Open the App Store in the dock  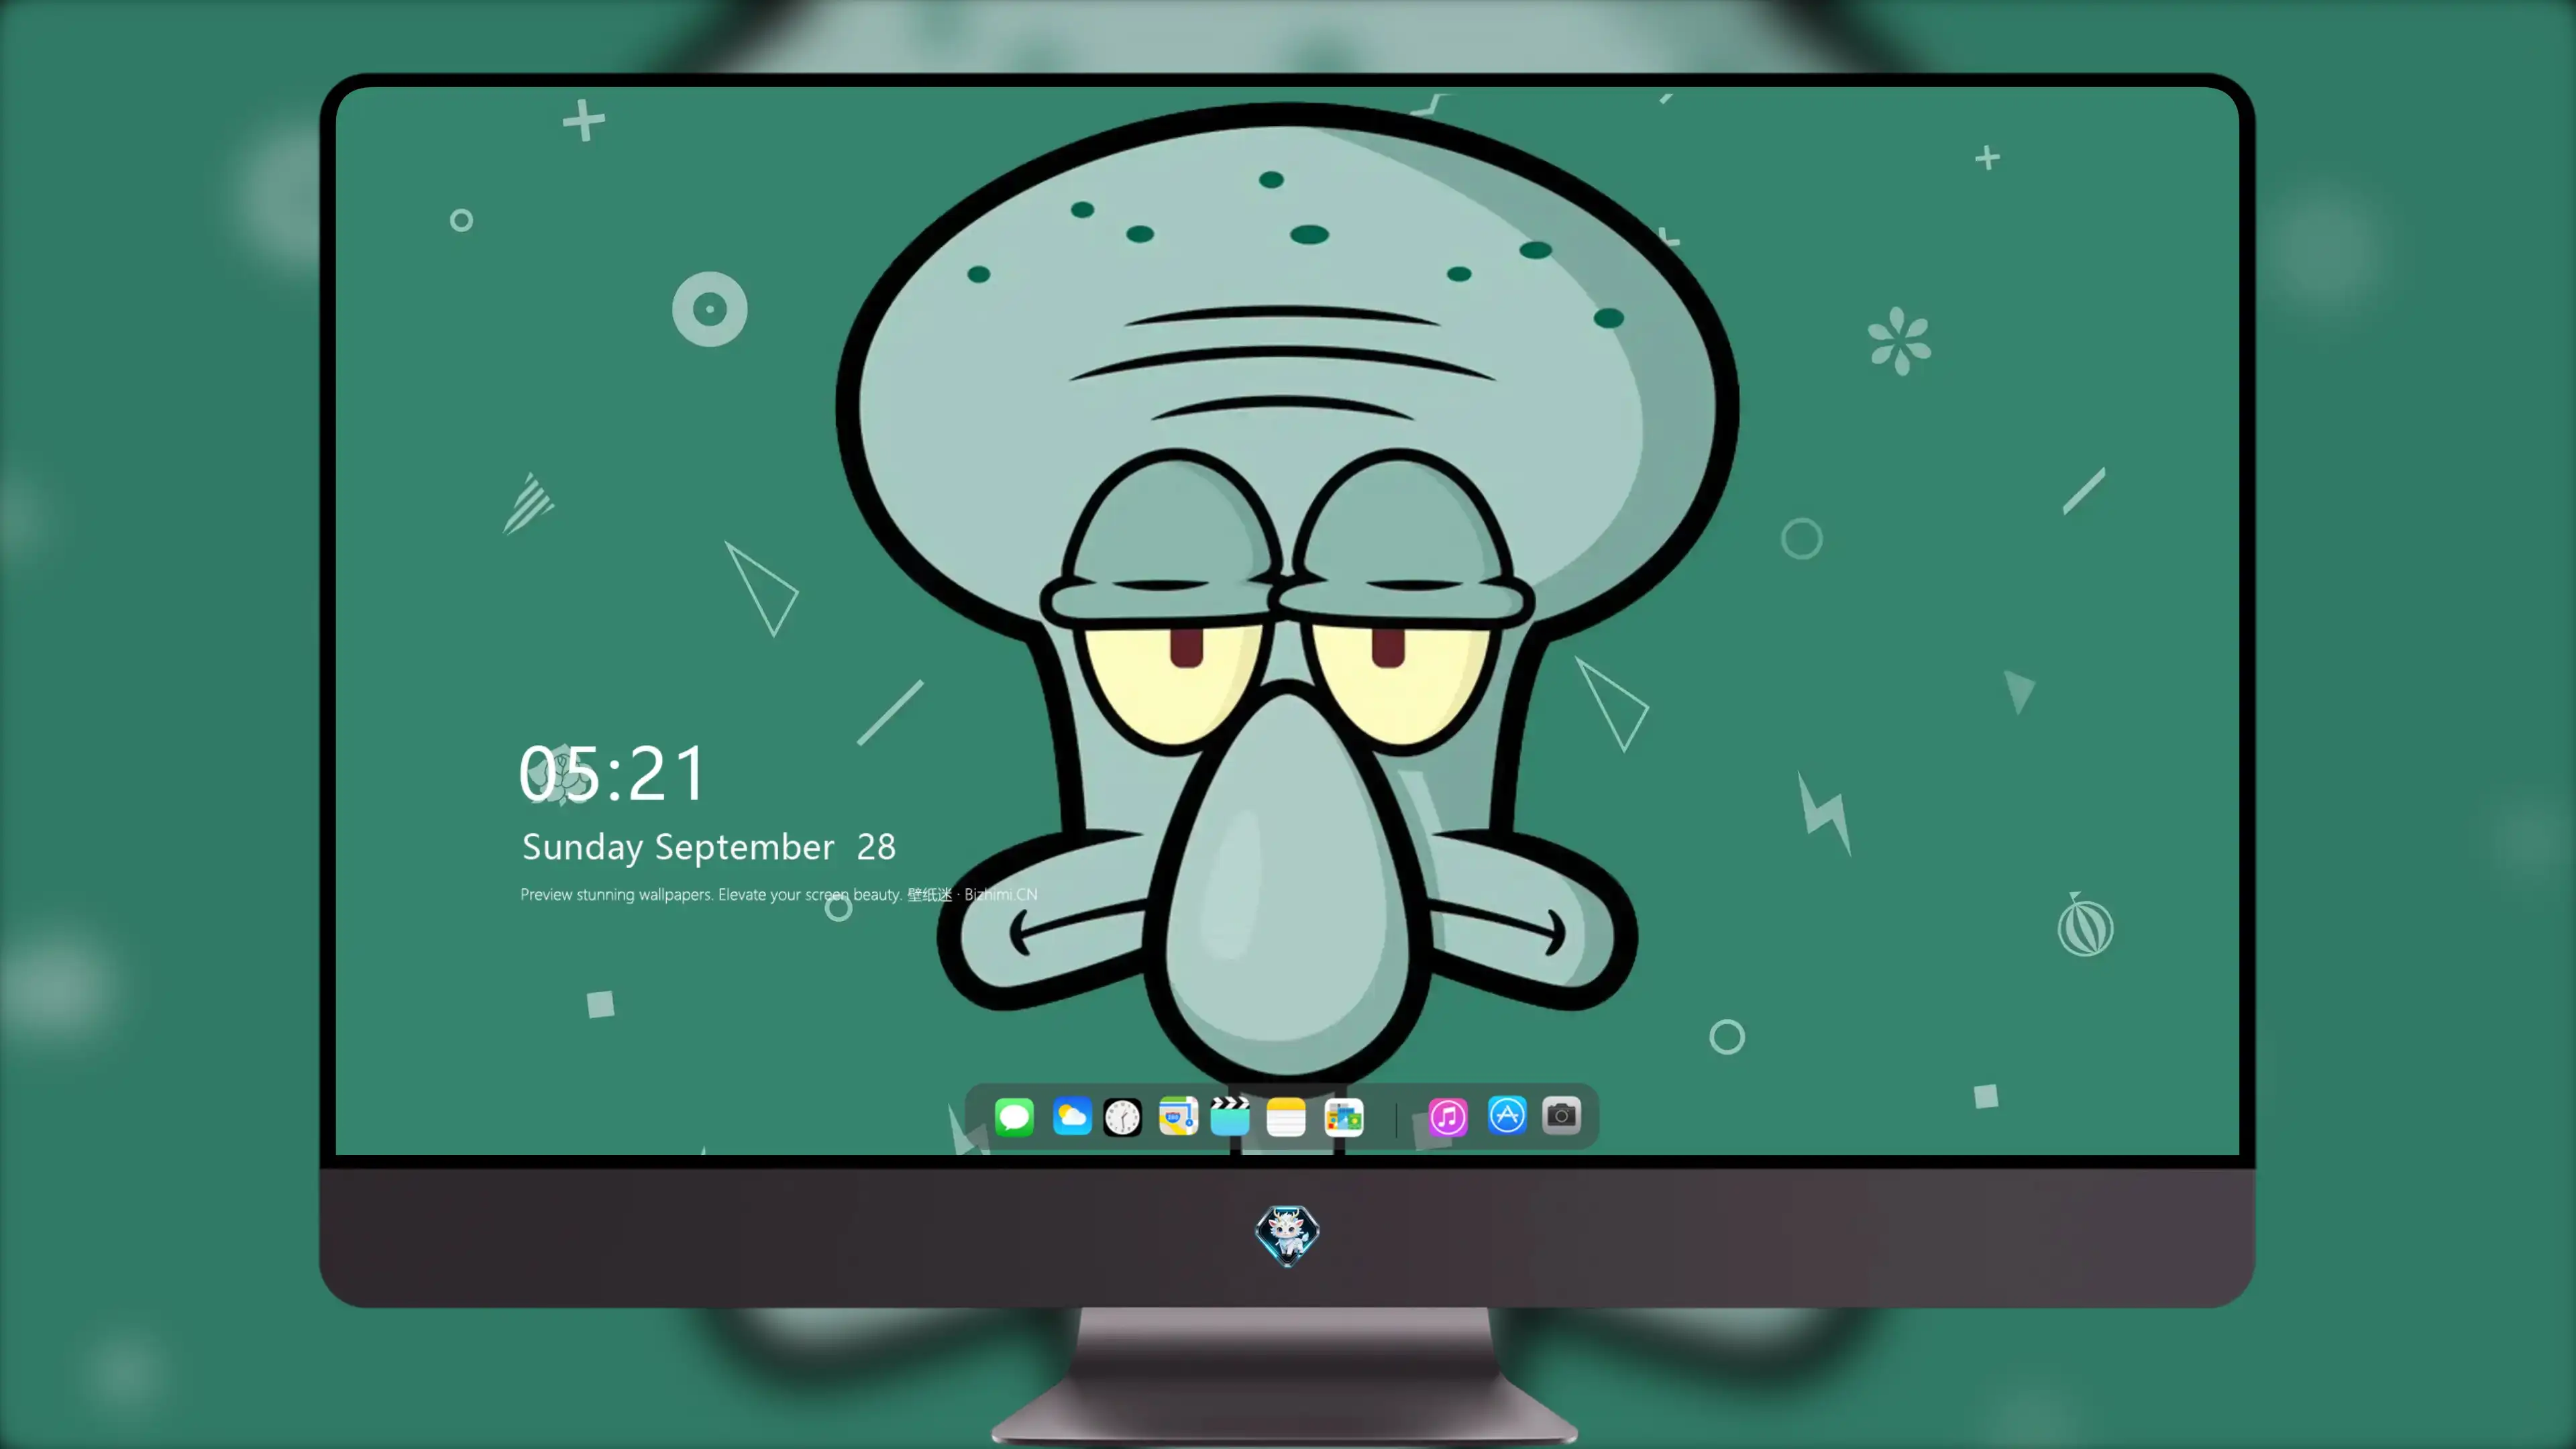pos(1507,1116)
